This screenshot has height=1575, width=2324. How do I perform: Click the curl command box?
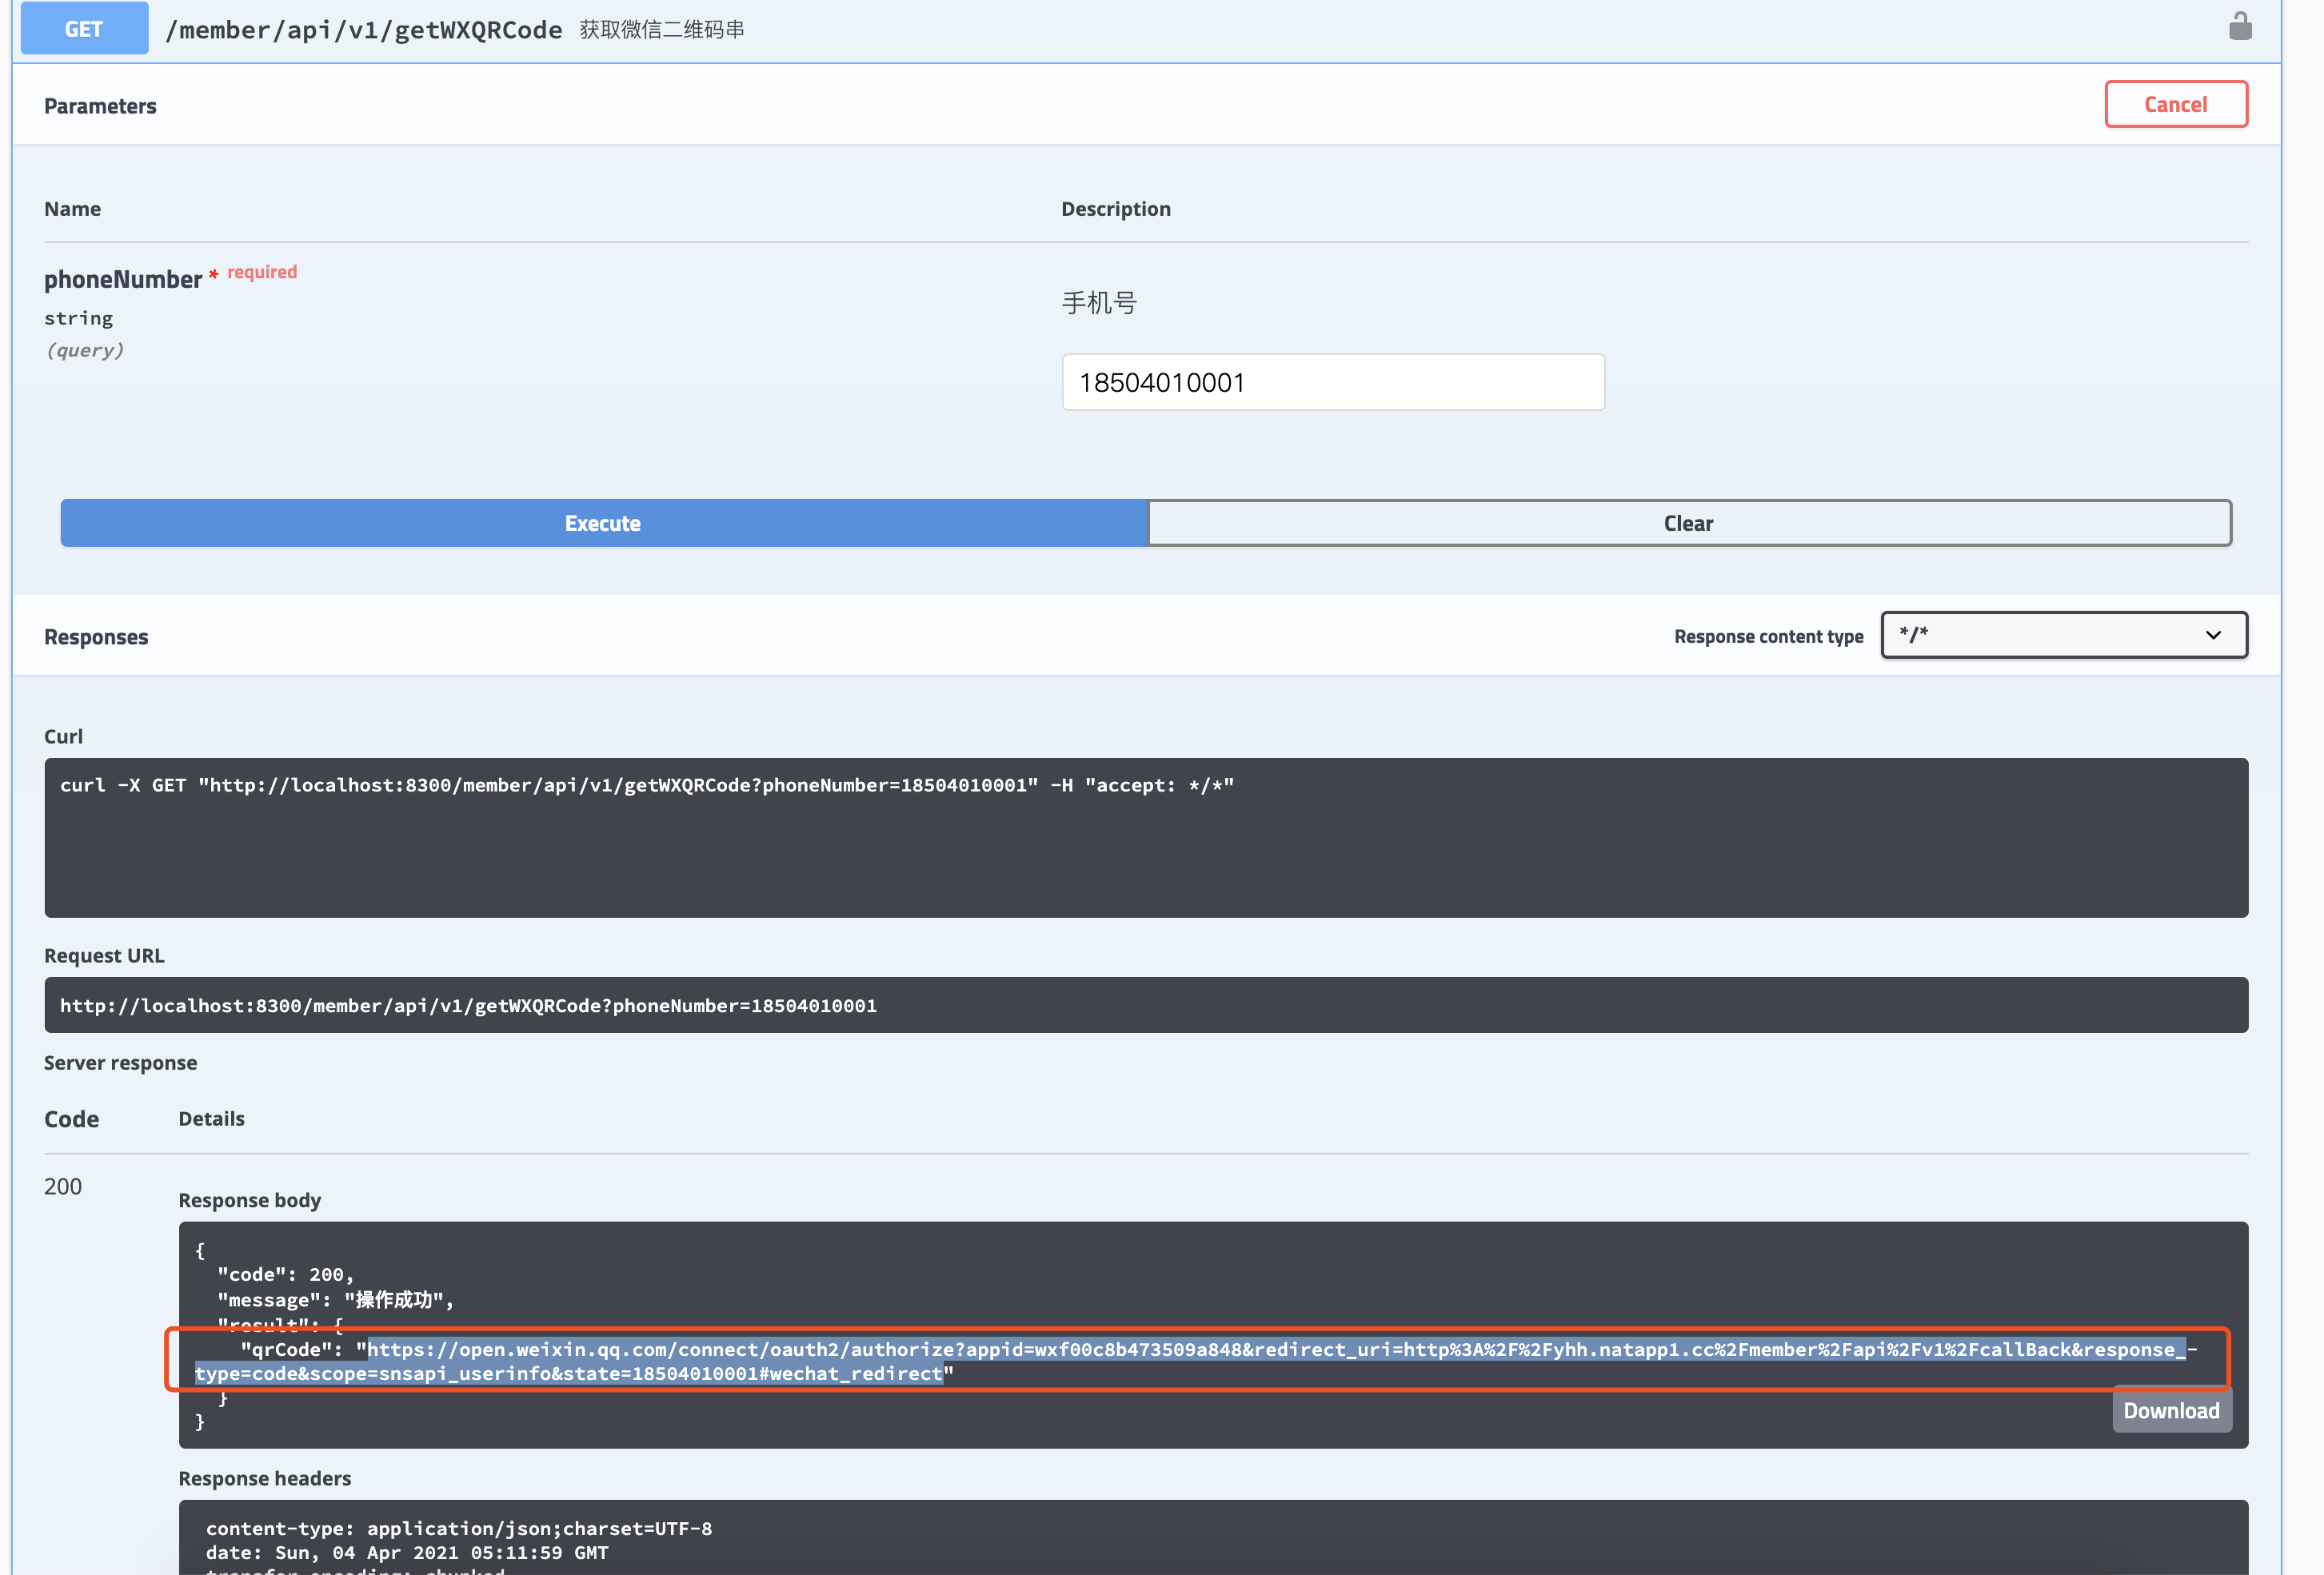pos(1145,837)
